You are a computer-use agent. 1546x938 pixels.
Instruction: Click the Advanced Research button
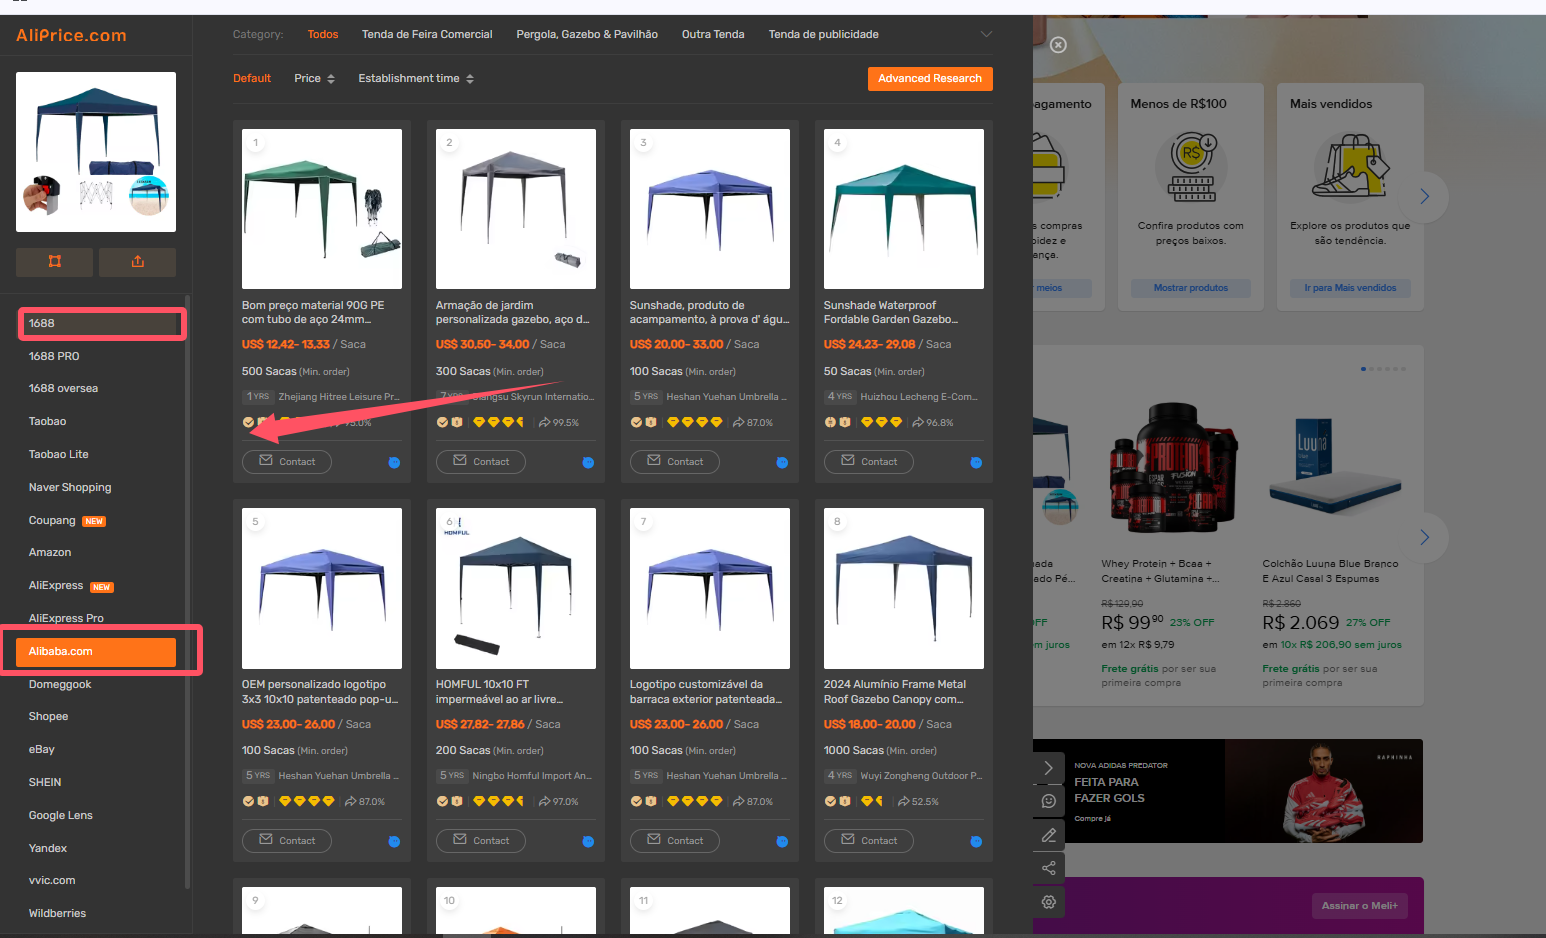930,78
